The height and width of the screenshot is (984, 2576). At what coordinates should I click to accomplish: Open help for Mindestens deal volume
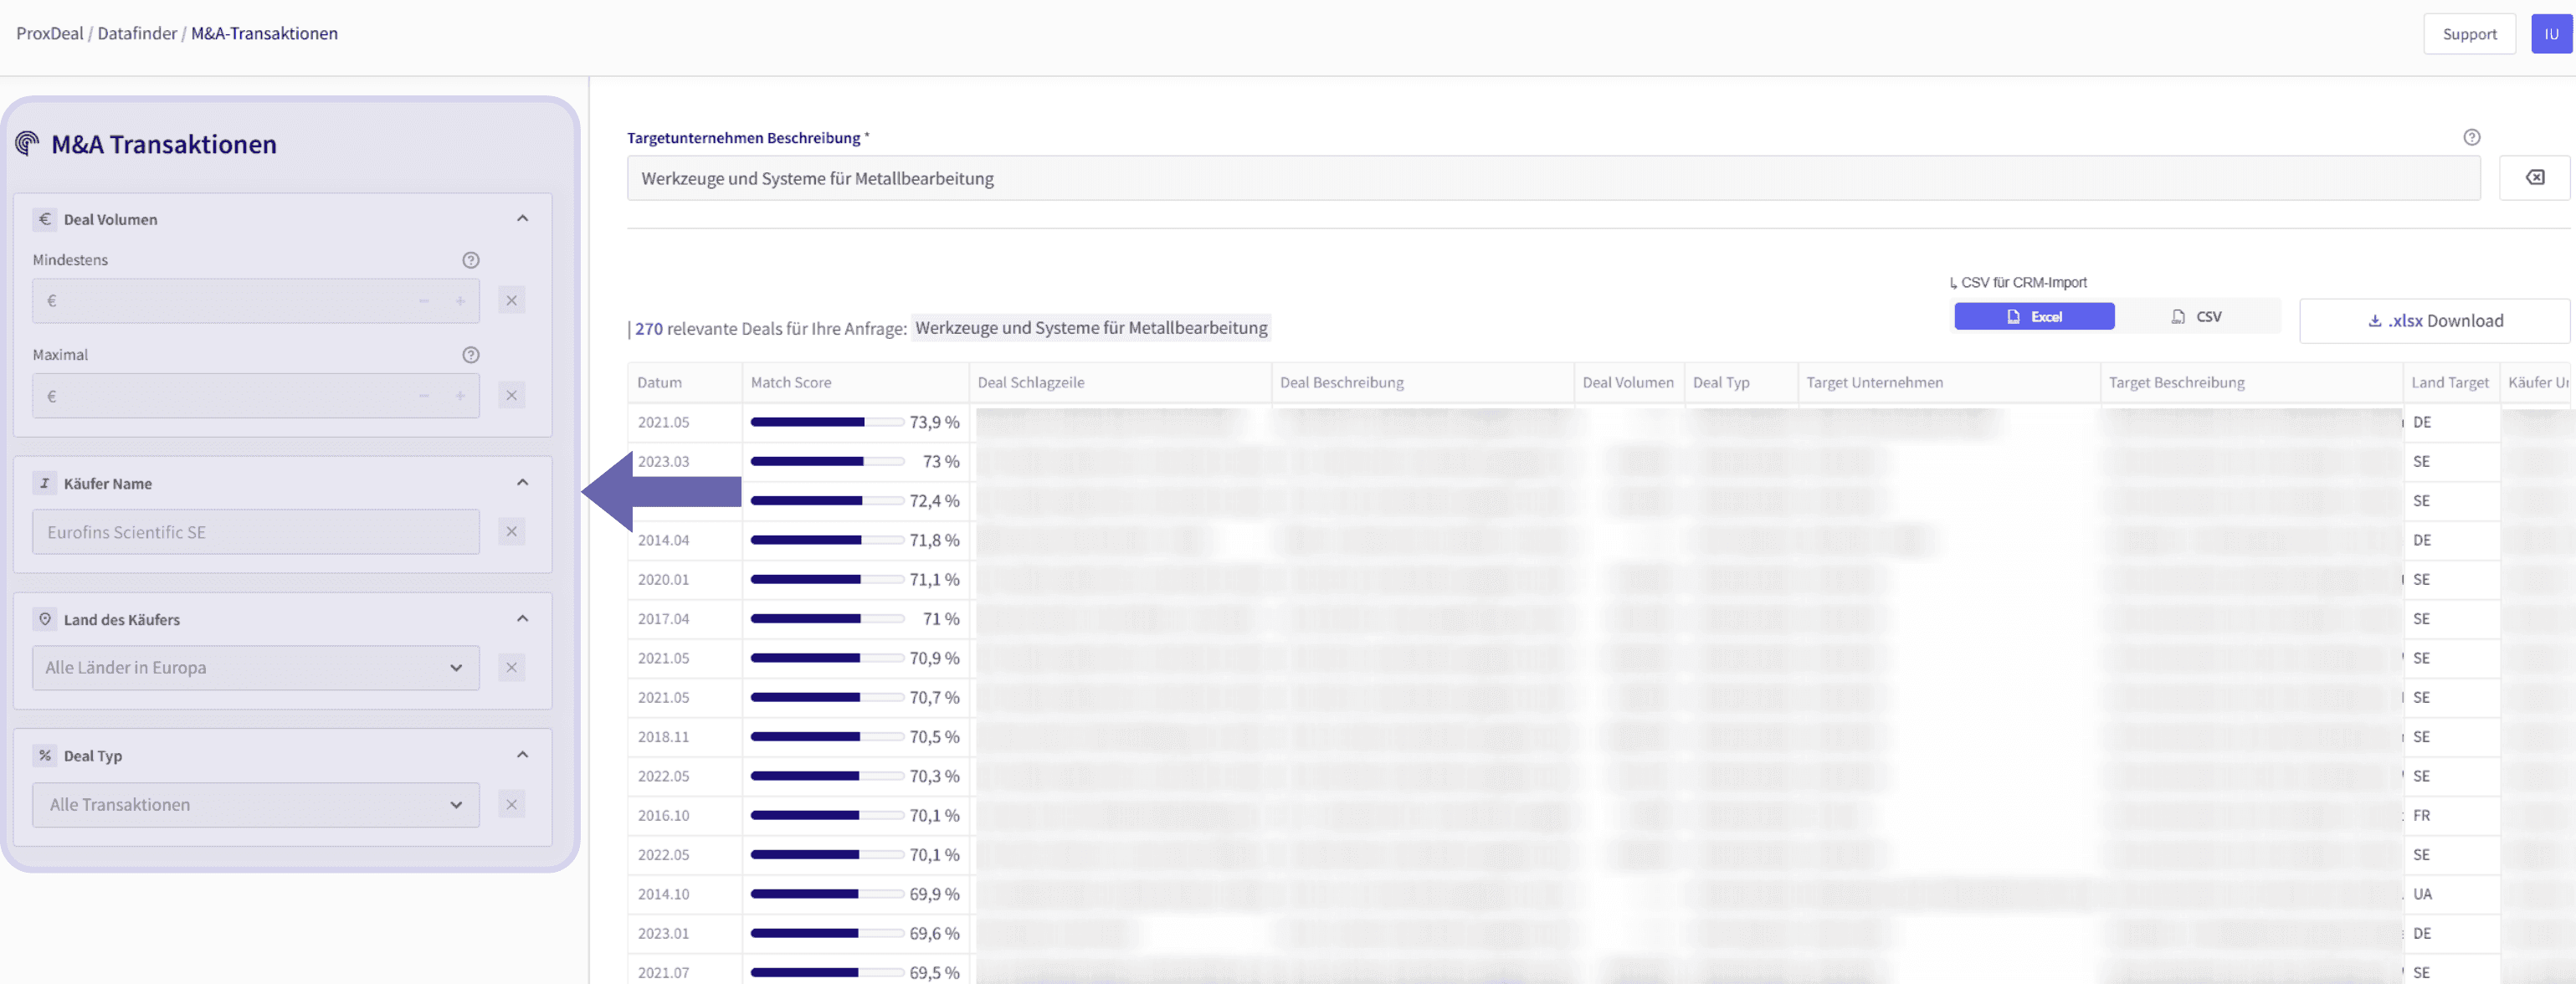471,260
